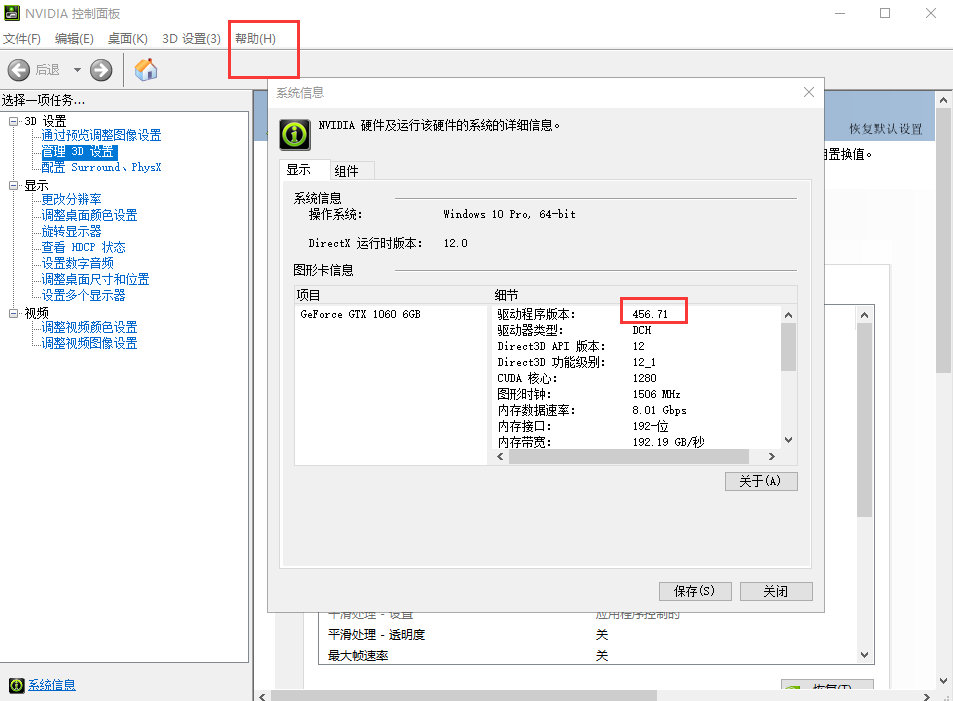The height and width of the screenshot is (701, 953).
Task: Maximize the NVIDIA control panel window
Action: [x=885, y=13]
